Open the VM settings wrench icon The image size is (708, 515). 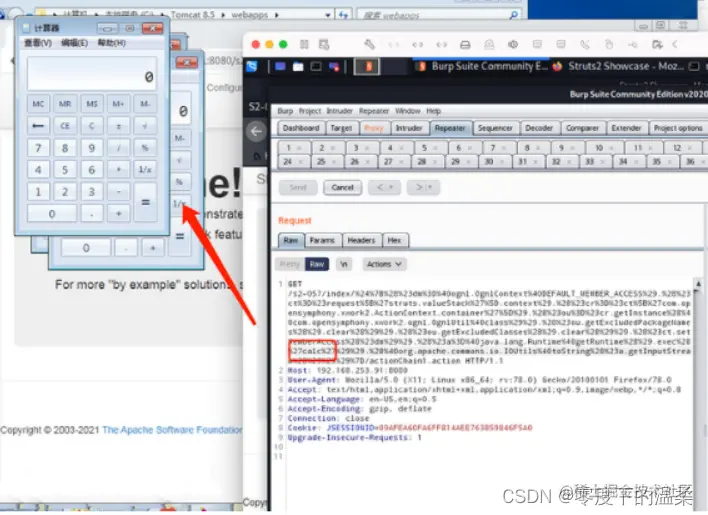point(369,44)
